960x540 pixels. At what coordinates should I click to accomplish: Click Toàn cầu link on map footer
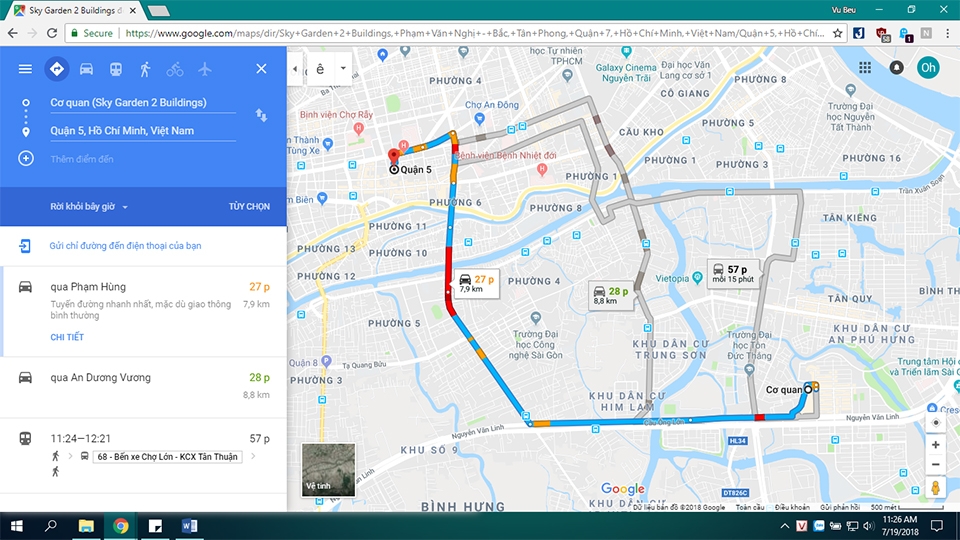coord(749,508)
